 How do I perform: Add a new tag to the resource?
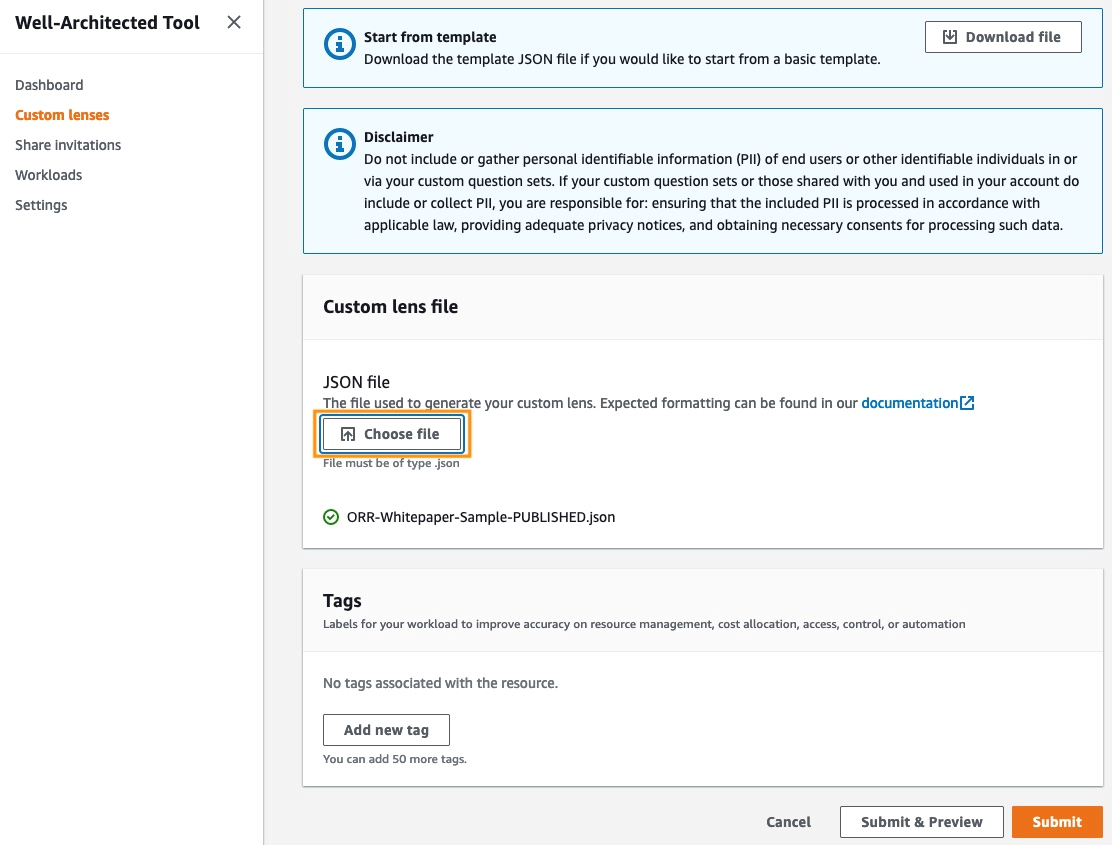click(386, 730)
